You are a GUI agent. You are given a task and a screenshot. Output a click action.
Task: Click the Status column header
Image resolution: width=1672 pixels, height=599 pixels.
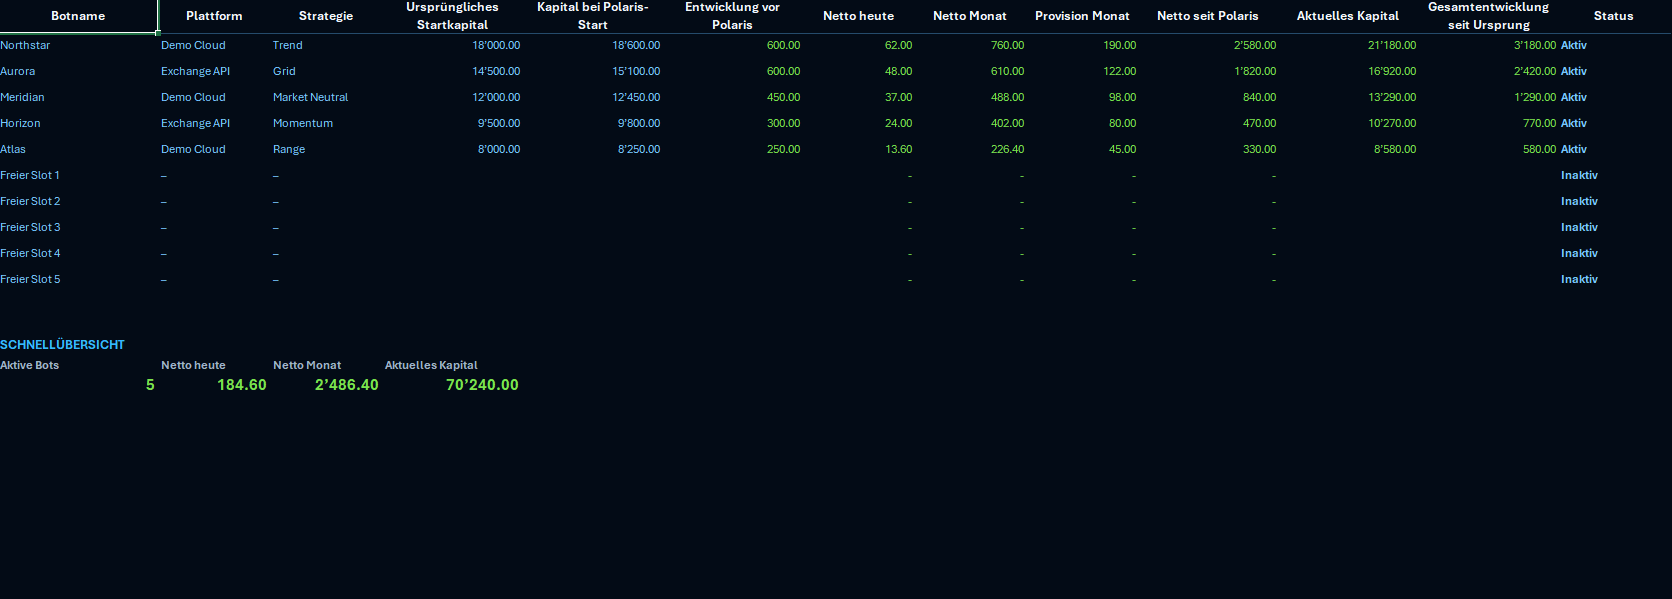1614,16
